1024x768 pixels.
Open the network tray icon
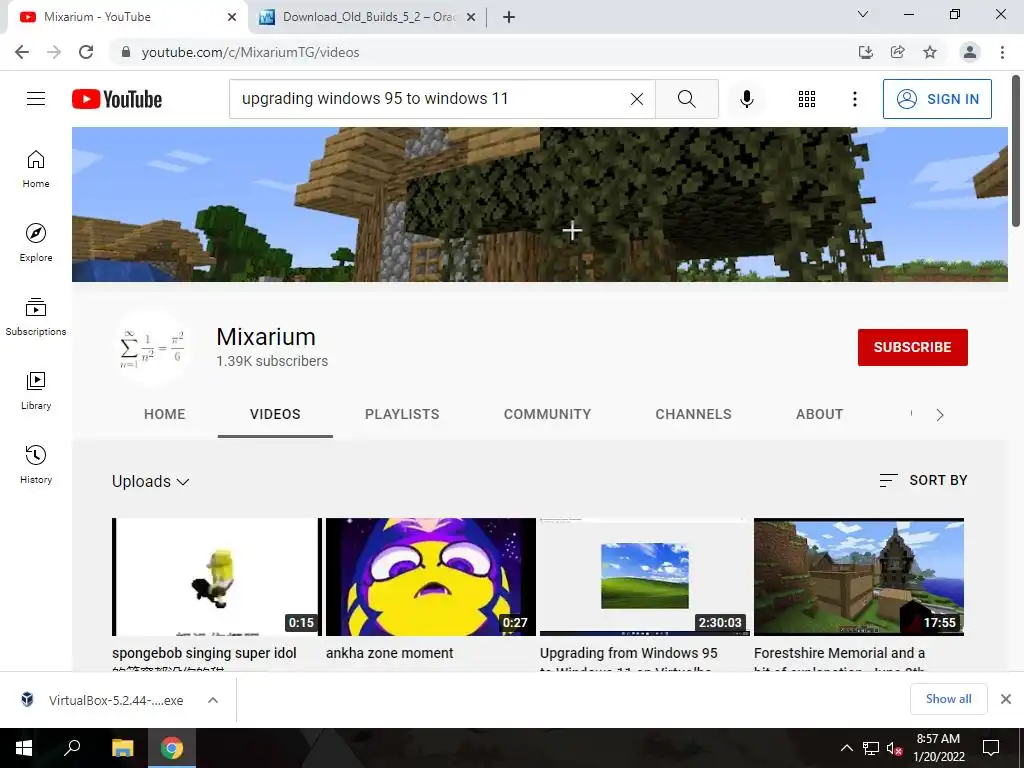[x=871, y=748]
